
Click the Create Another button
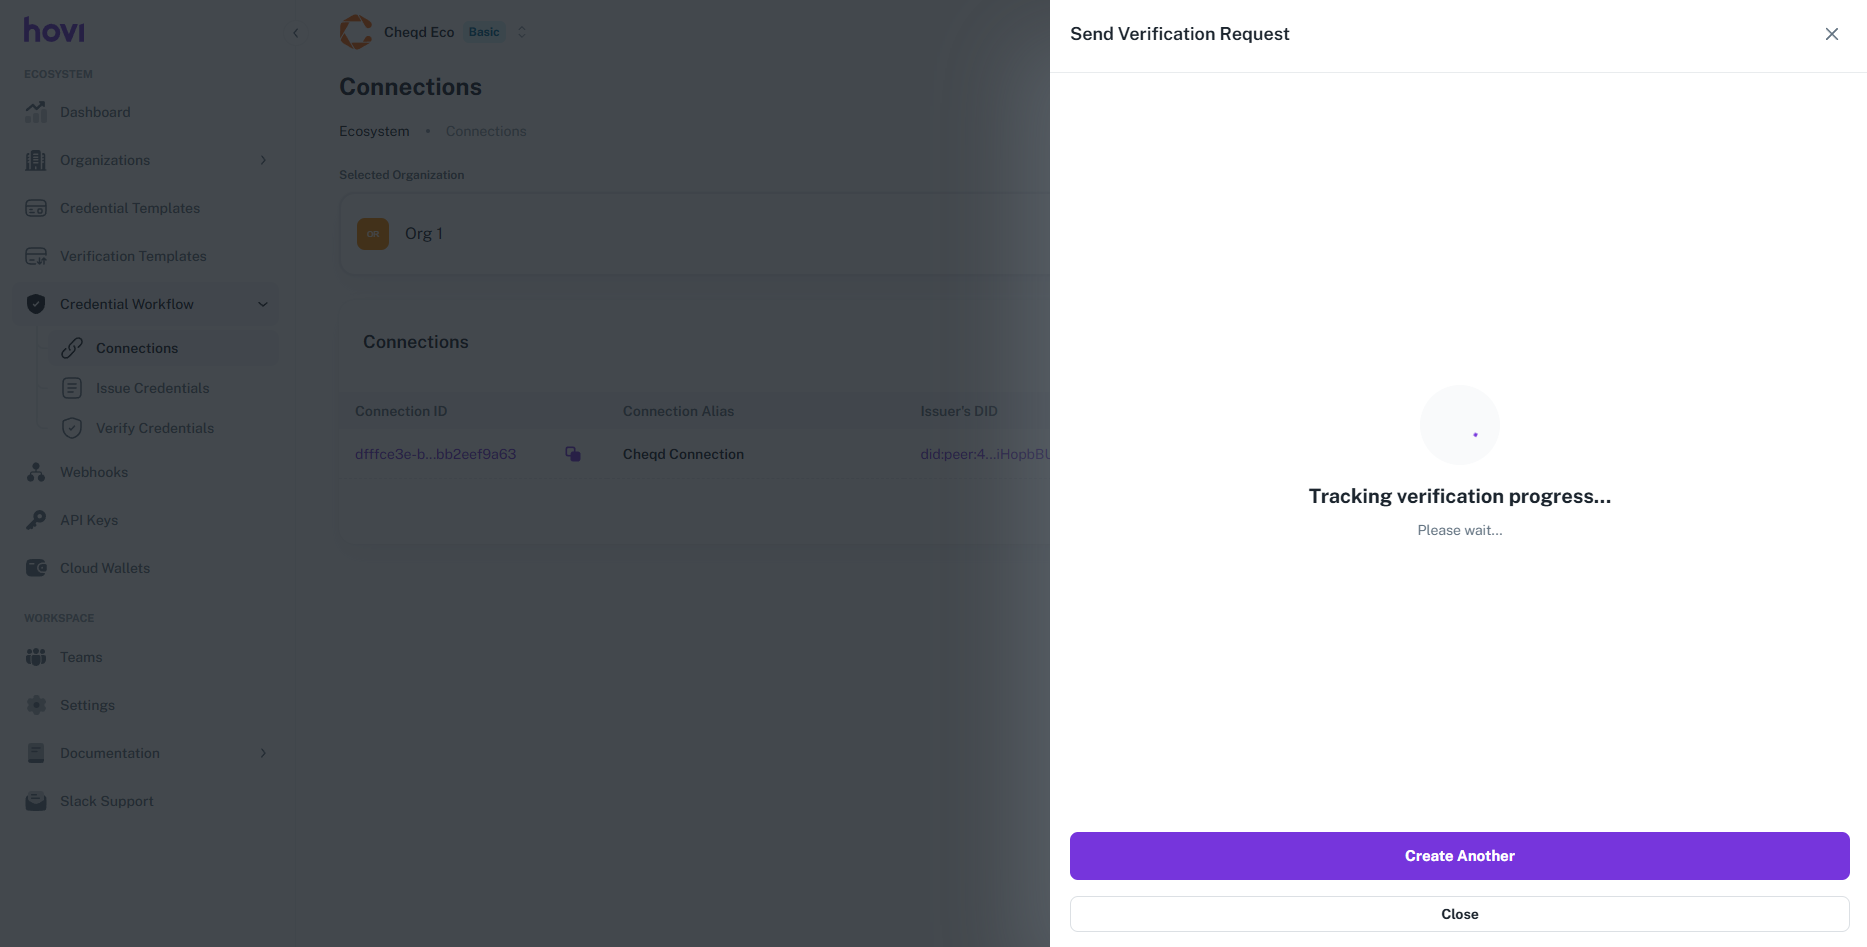pyautogui.click(x=1459, y=856)
